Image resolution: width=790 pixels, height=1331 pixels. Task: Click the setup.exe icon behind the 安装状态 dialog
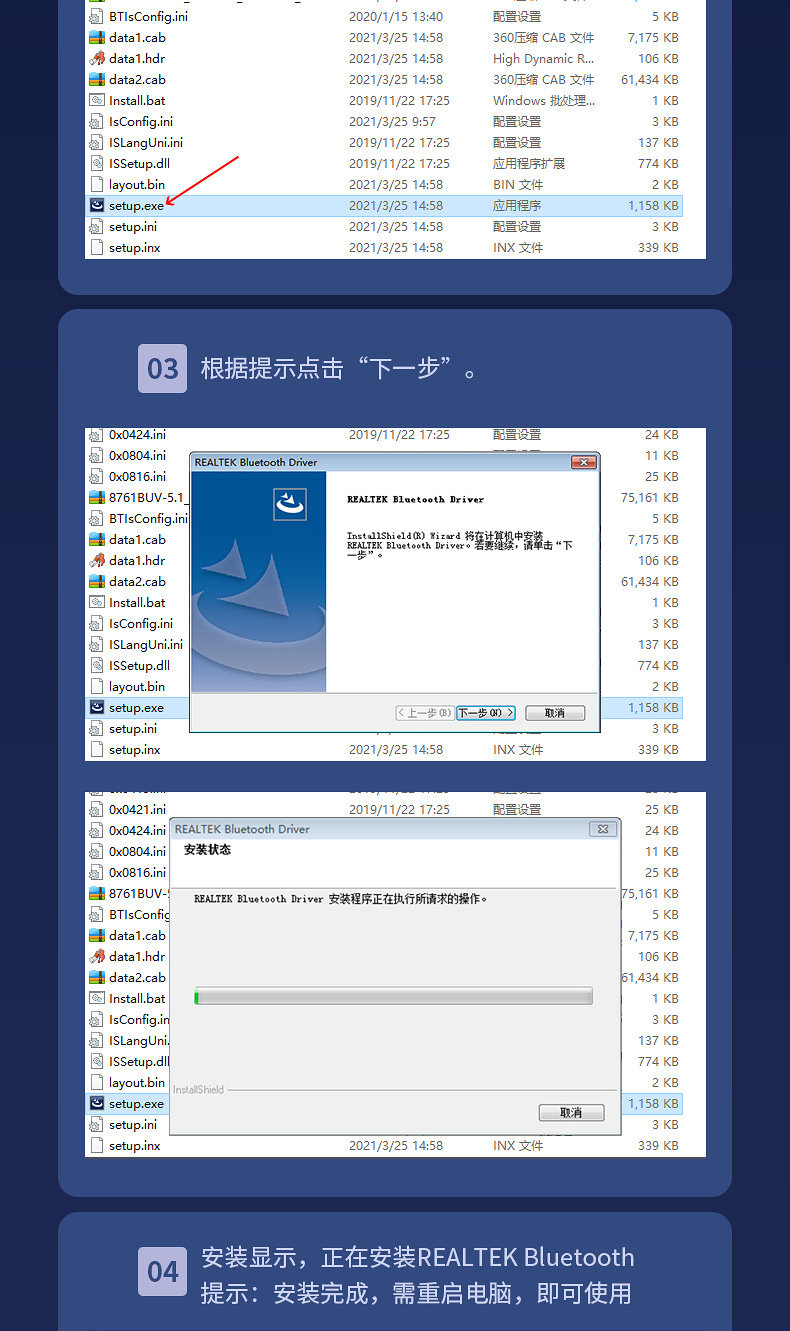coord(97,1103)
